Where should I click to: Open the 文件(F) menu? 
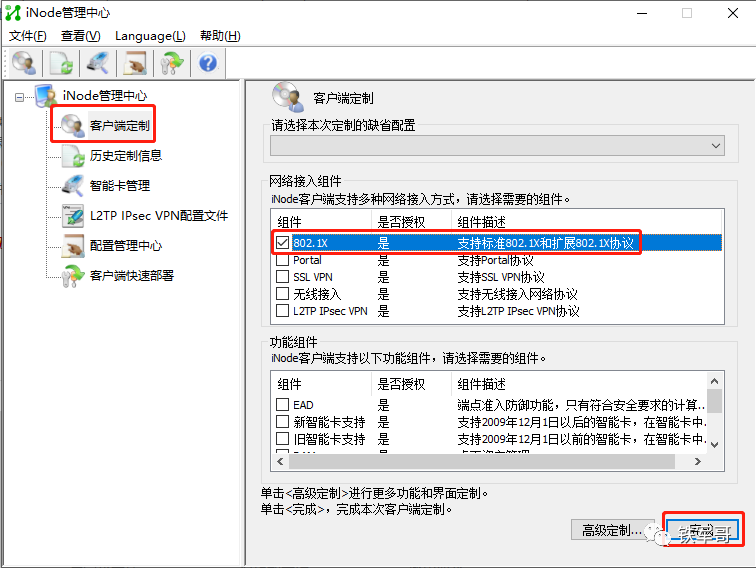point(28,36)
